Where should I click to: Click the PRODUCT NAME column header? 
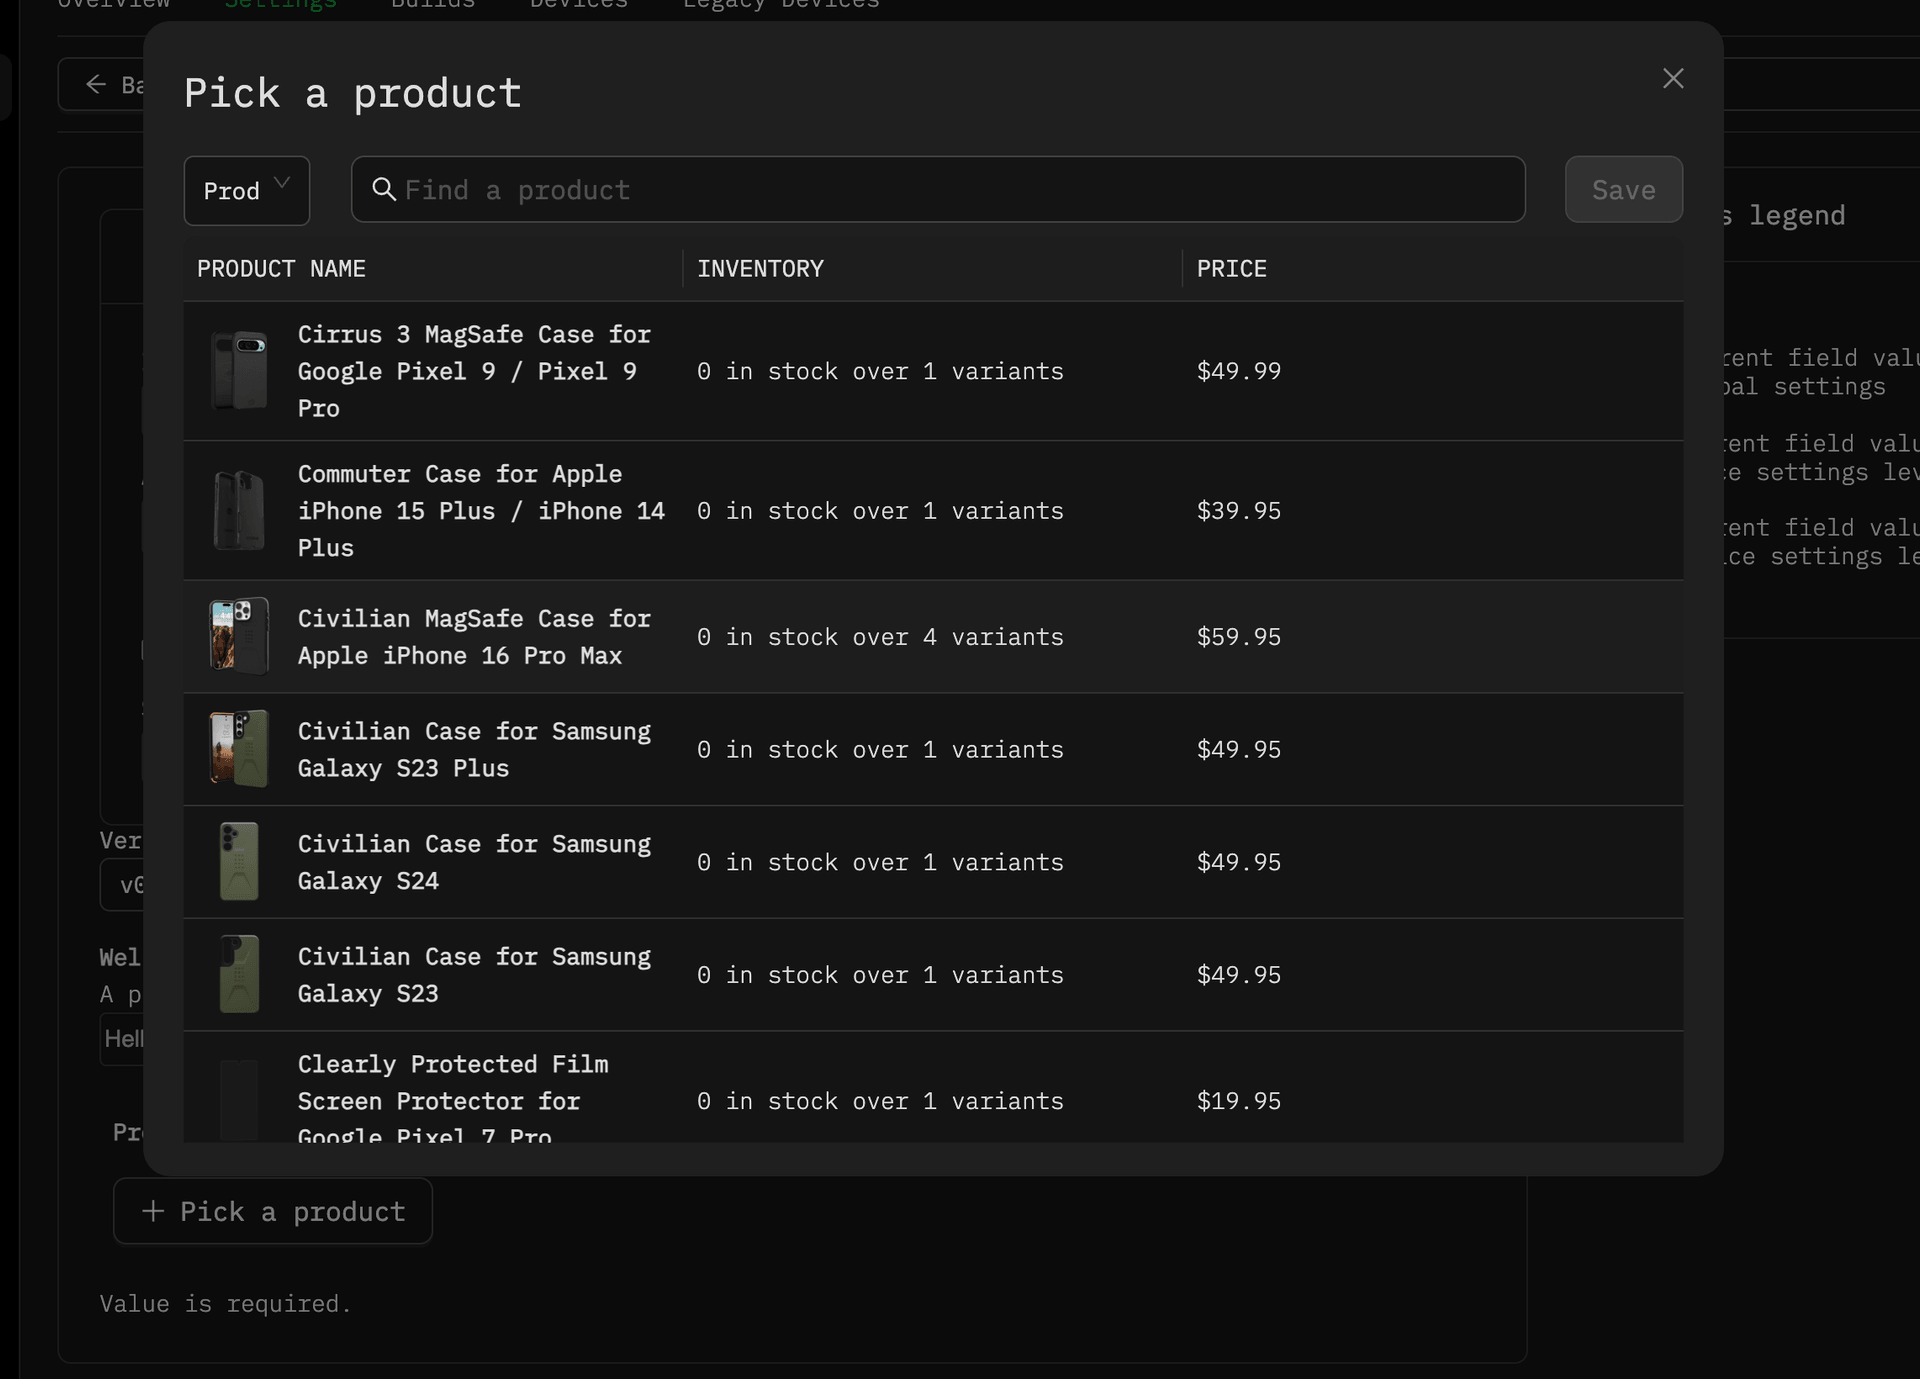pyautogui.click(x=281, y=268)
